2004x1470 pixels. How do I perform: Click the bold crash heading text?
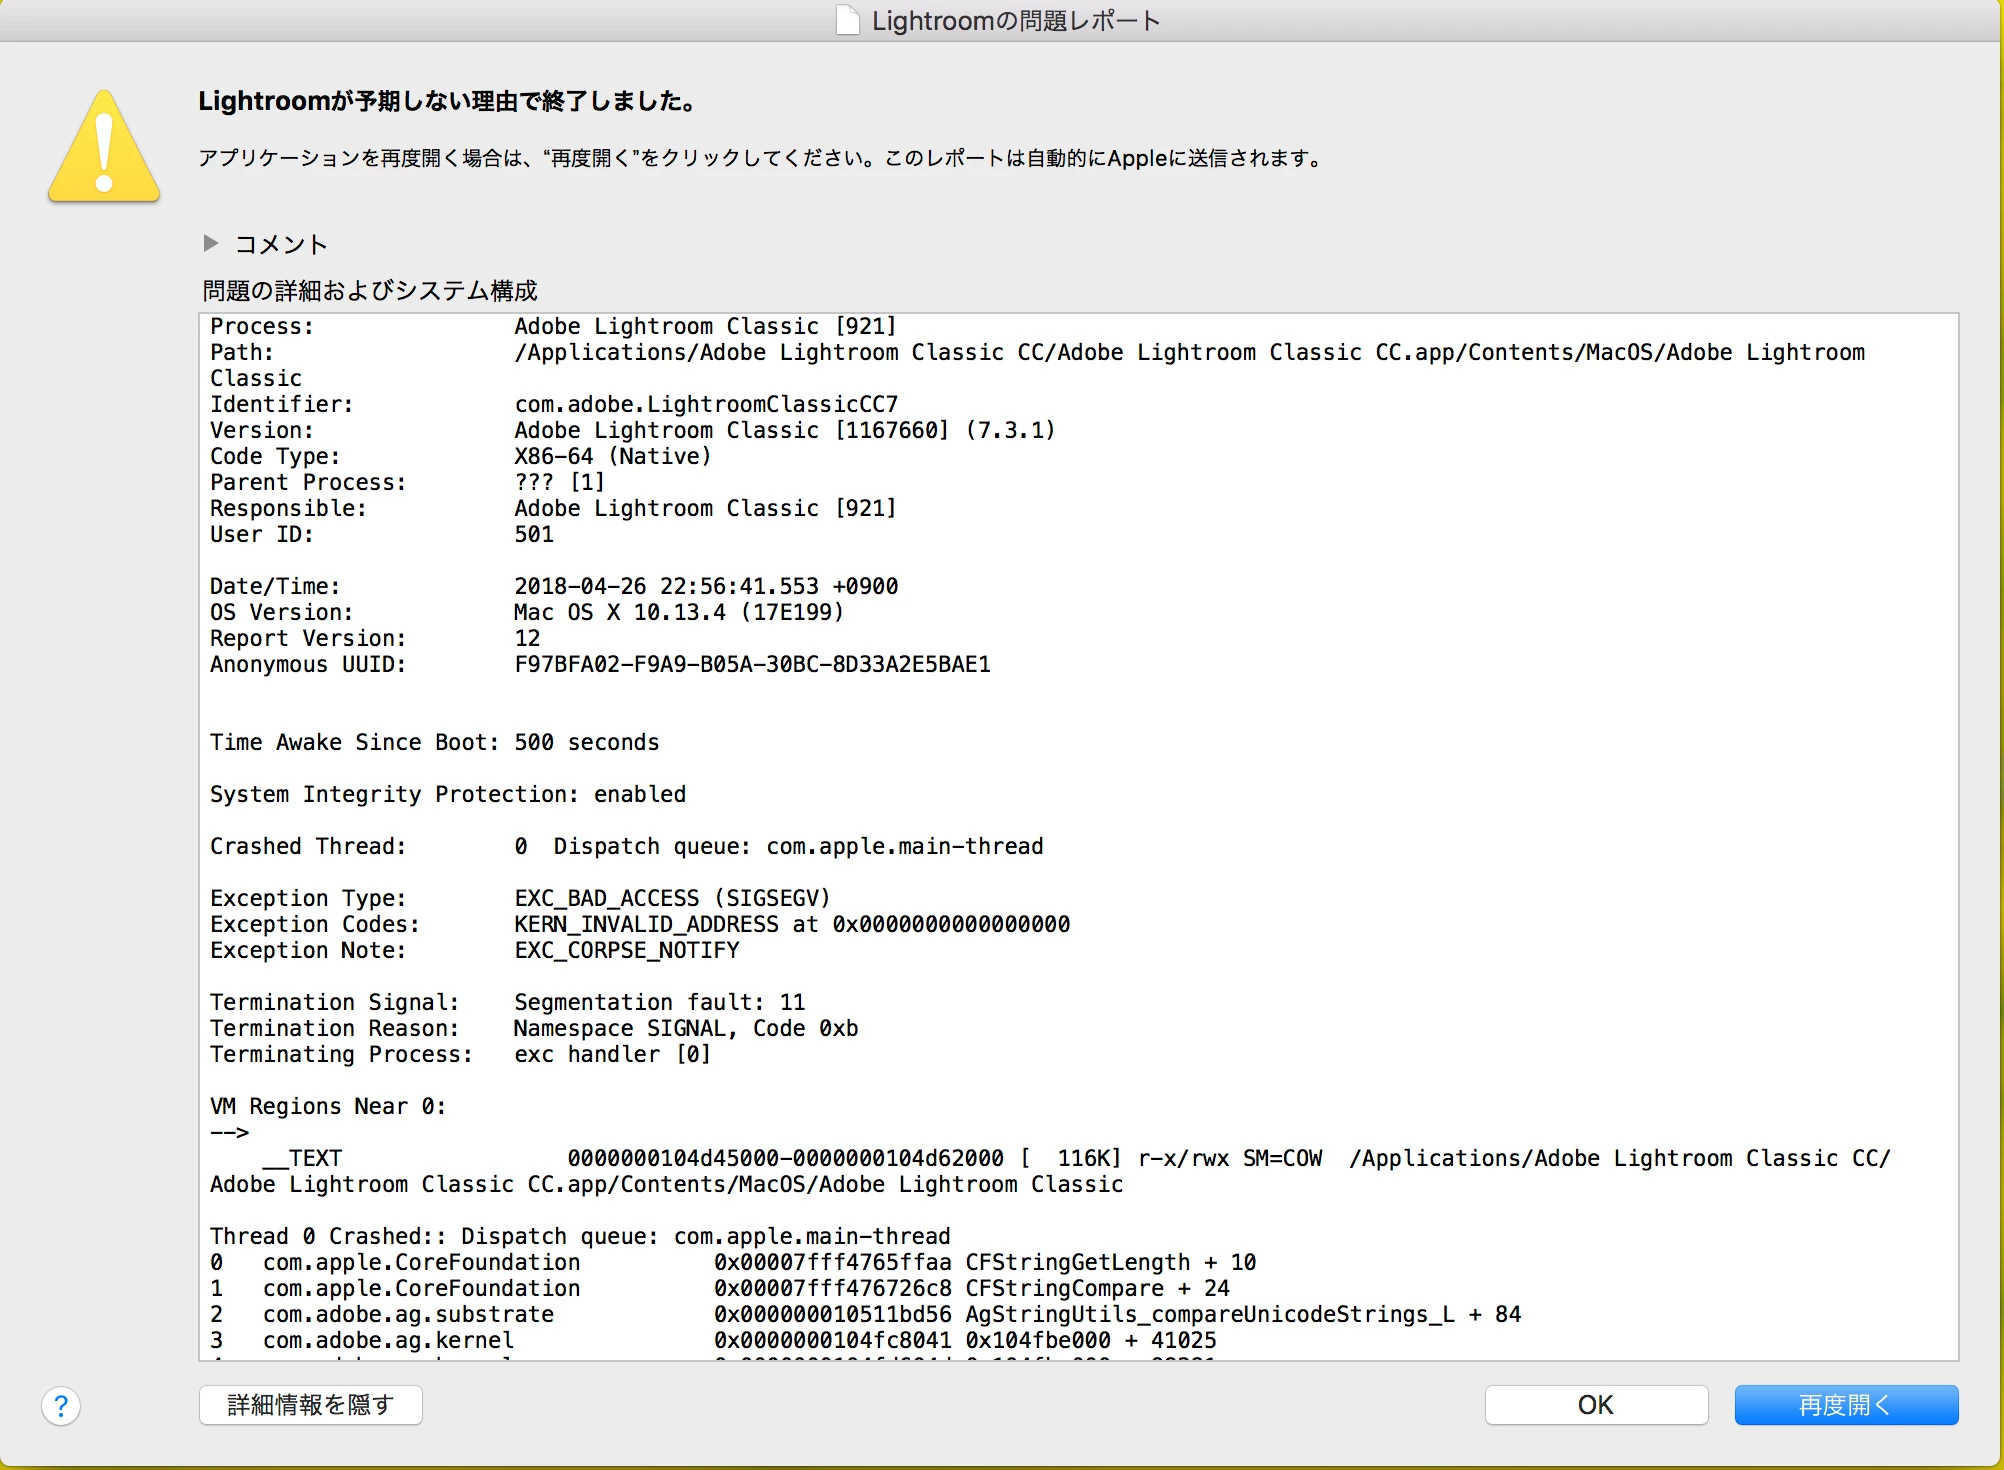447,101
